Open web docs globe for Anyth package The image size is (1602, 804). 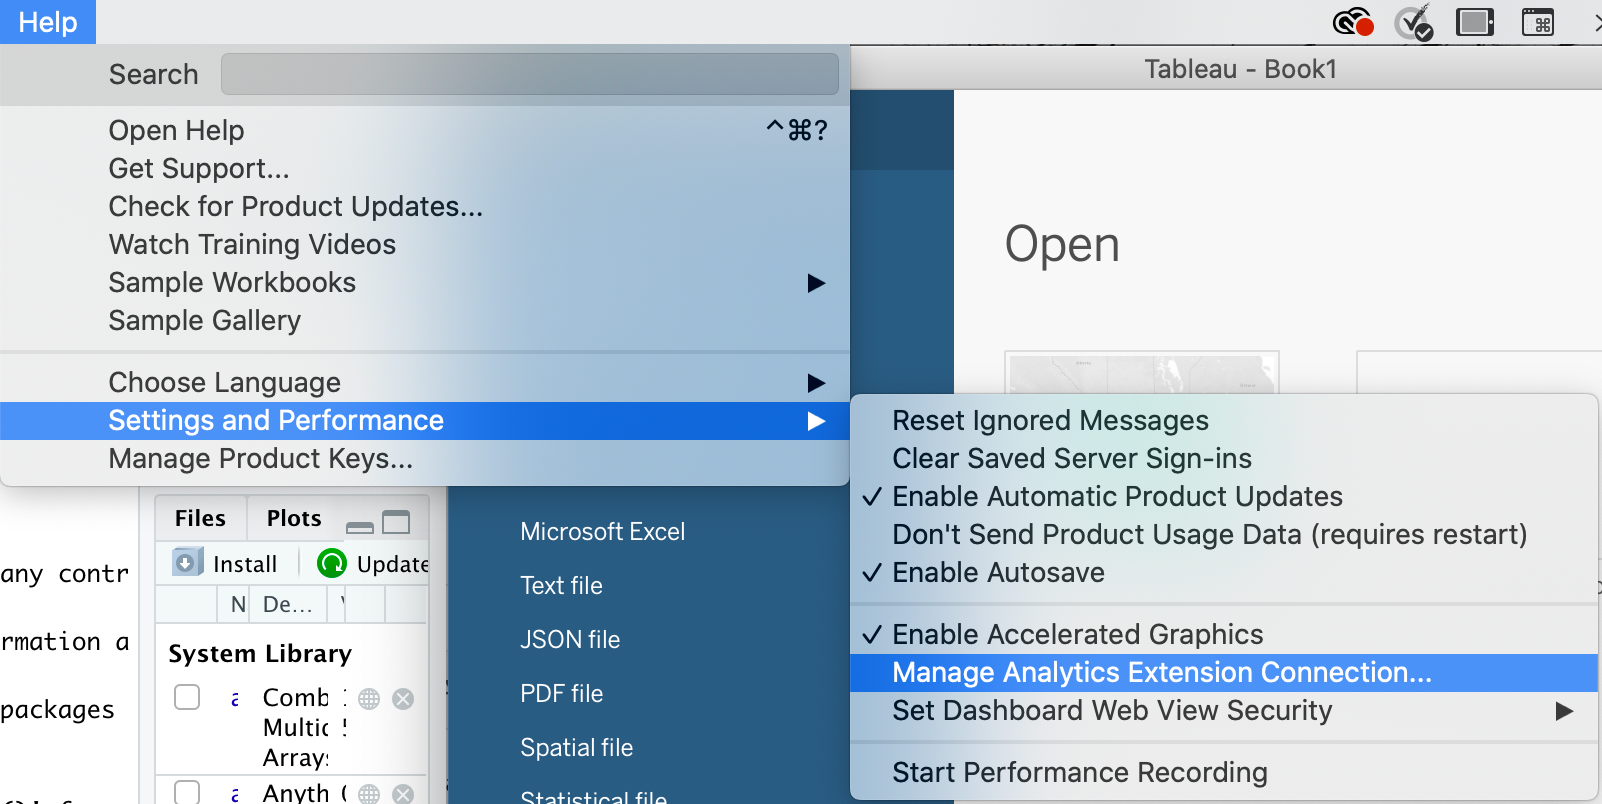(x=369, y=794)
